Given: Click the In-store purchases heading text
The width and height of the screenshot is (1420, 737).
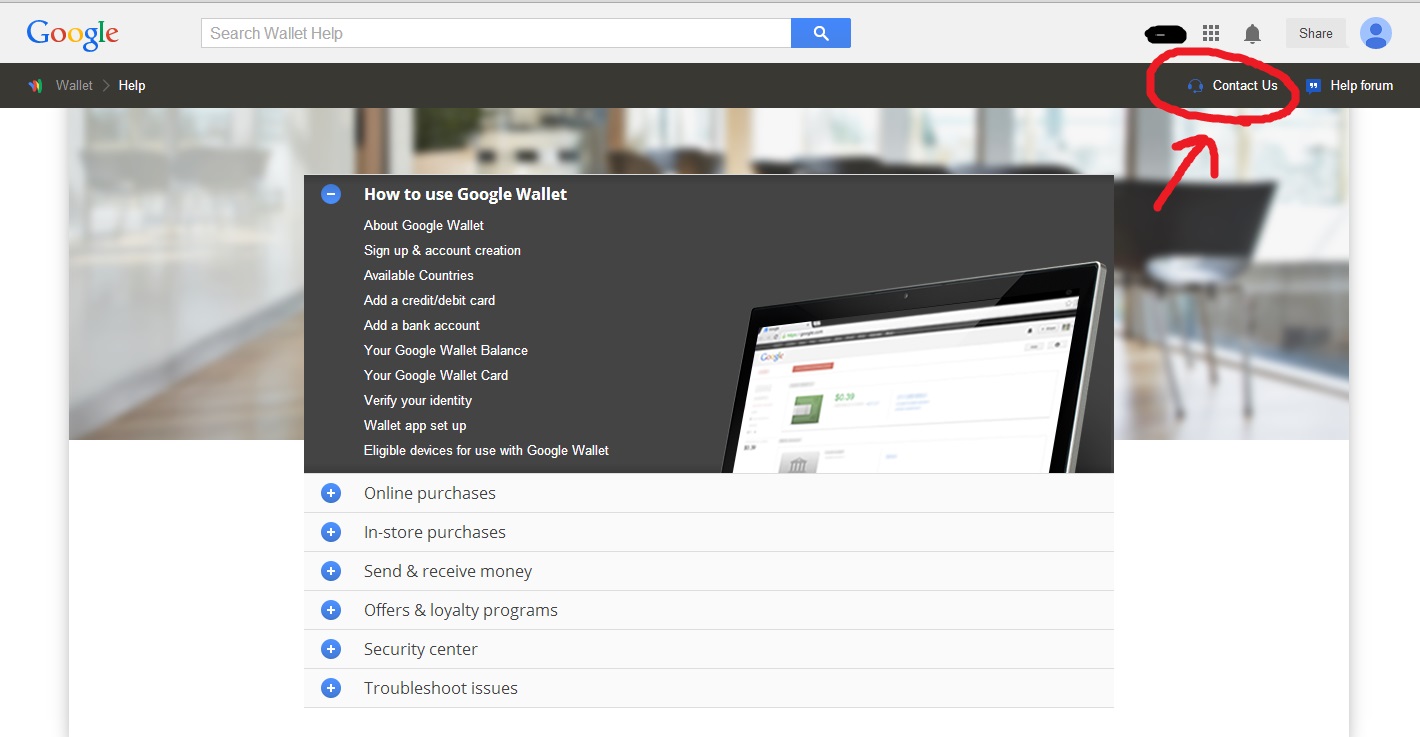Looking at the screenshot, I should 435,532.
